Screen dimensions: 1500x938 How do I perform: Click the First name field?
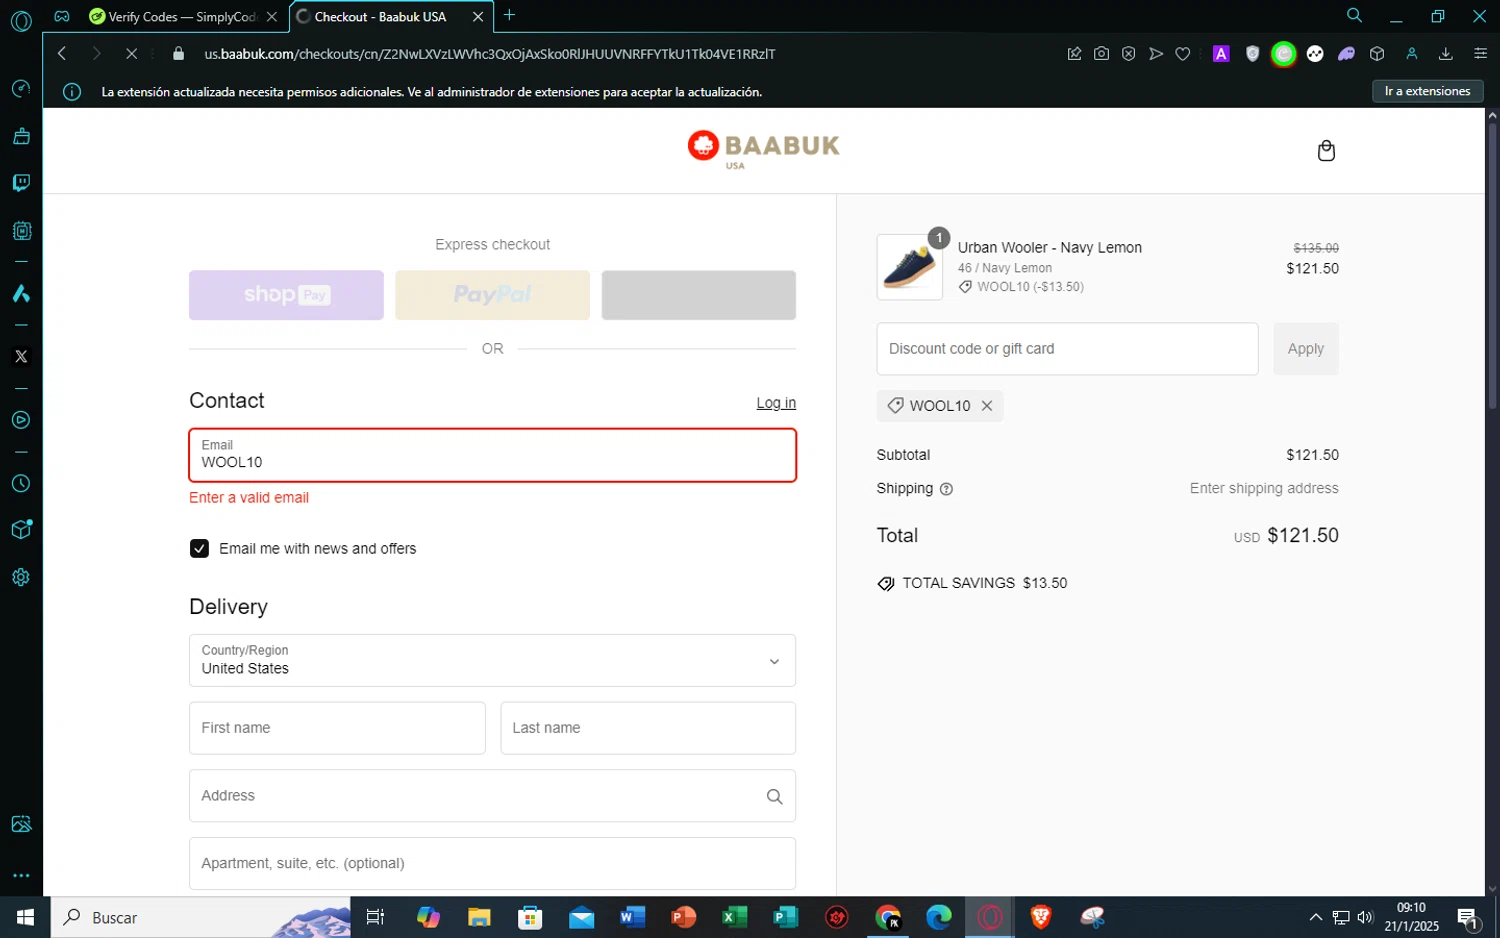click(337, 728)
